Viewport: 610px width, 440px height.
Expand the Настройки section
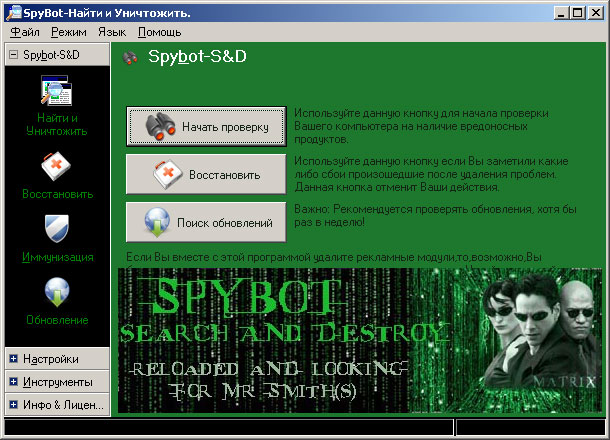click(14, 358)
